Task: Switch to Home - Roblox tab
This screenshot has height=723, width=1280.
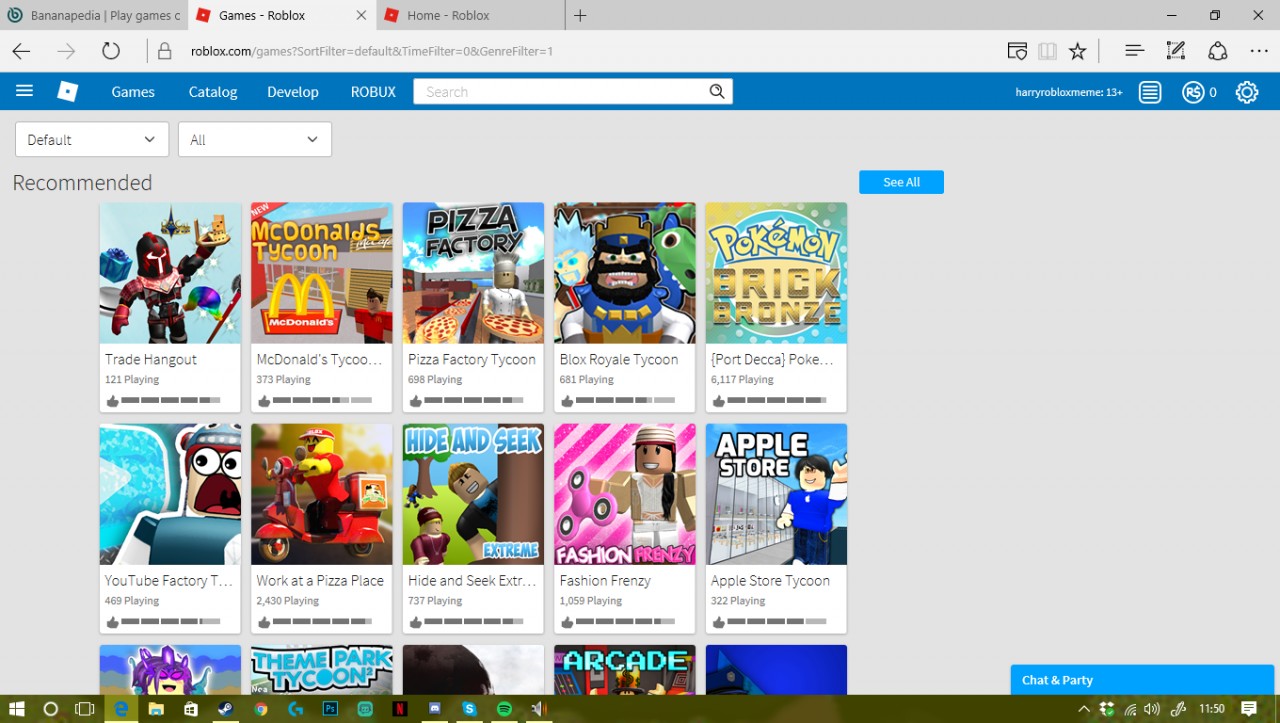Action: click(x=471, y=15)
